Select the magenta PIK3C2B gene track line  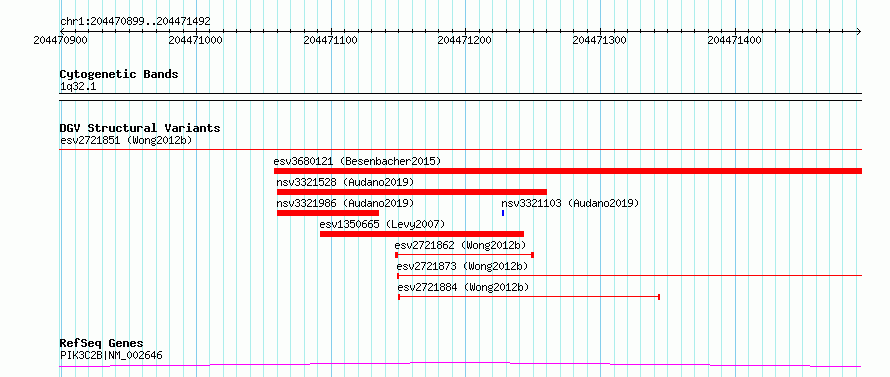tap(460, 365)
